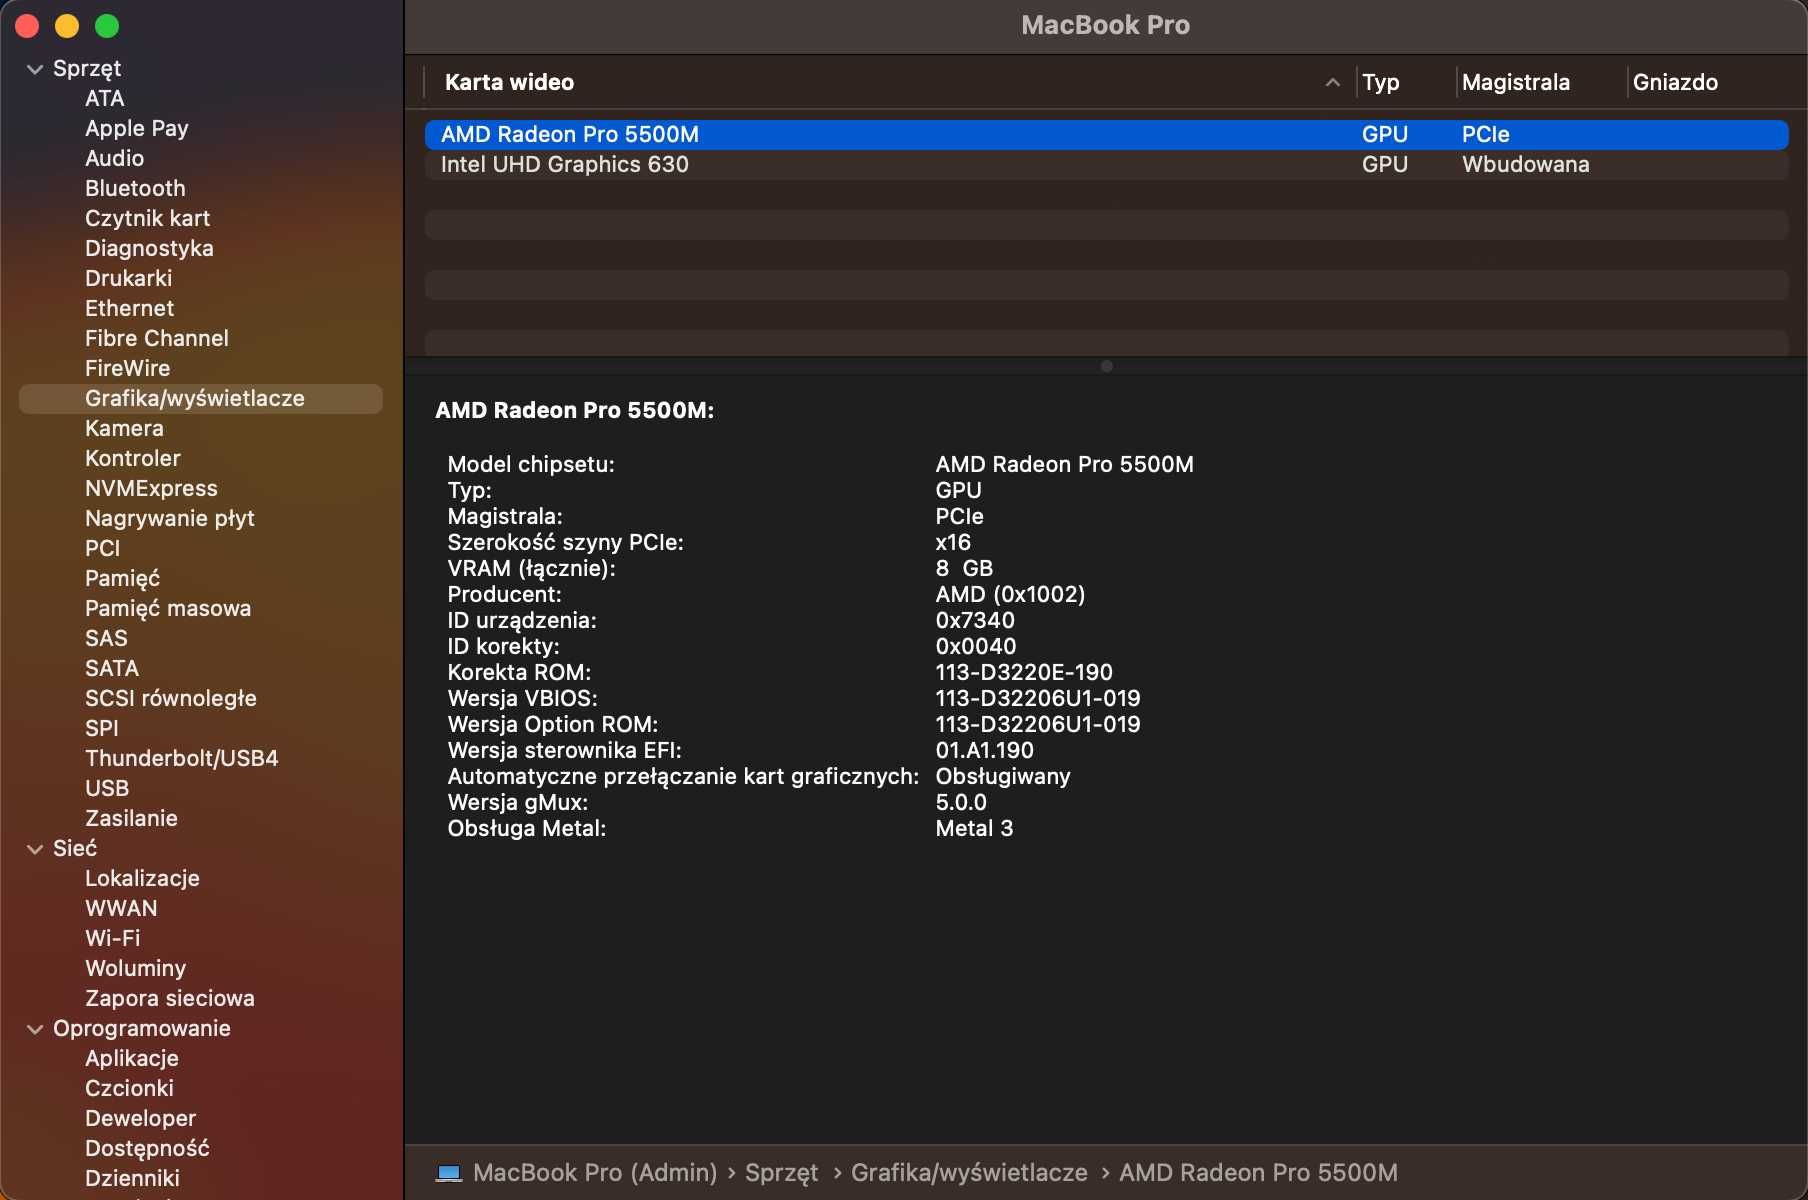Click gMux version 5.0.0 value

coord(961,802)
